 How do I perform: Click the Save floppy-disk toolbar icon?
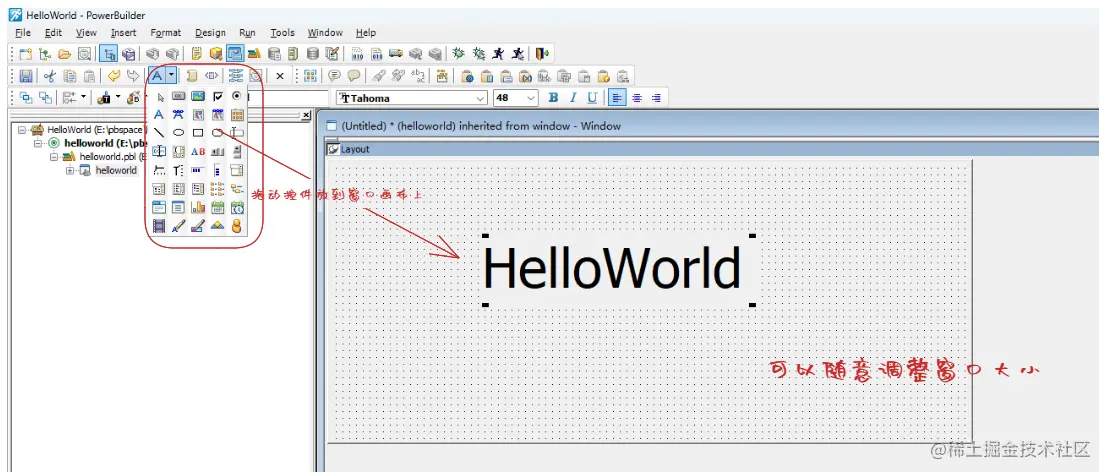(x=26, y=76)
